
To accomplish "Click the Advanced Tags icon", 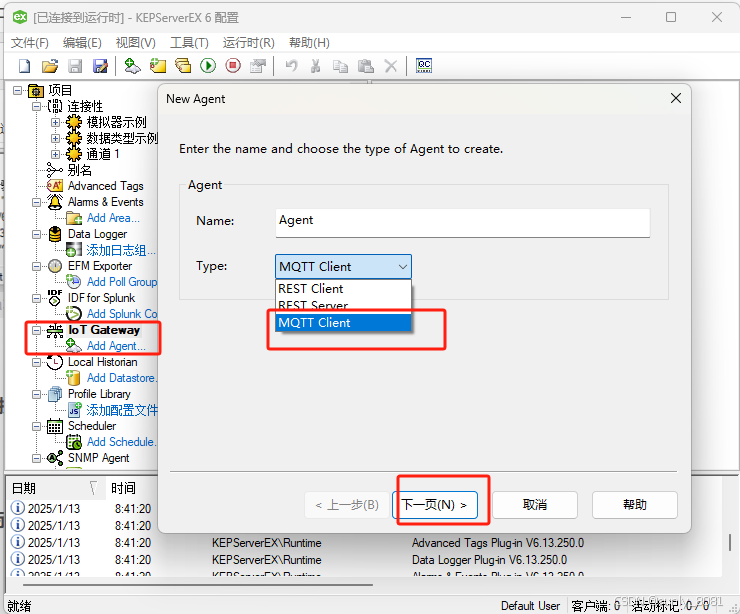I will 55,186.
